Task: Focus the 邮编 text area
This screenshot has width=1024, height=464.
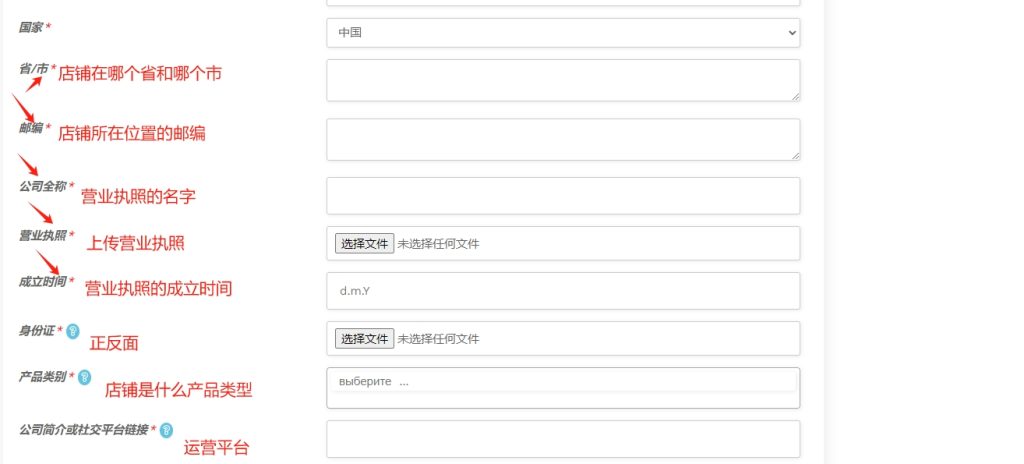Action: tap(563, 139)
